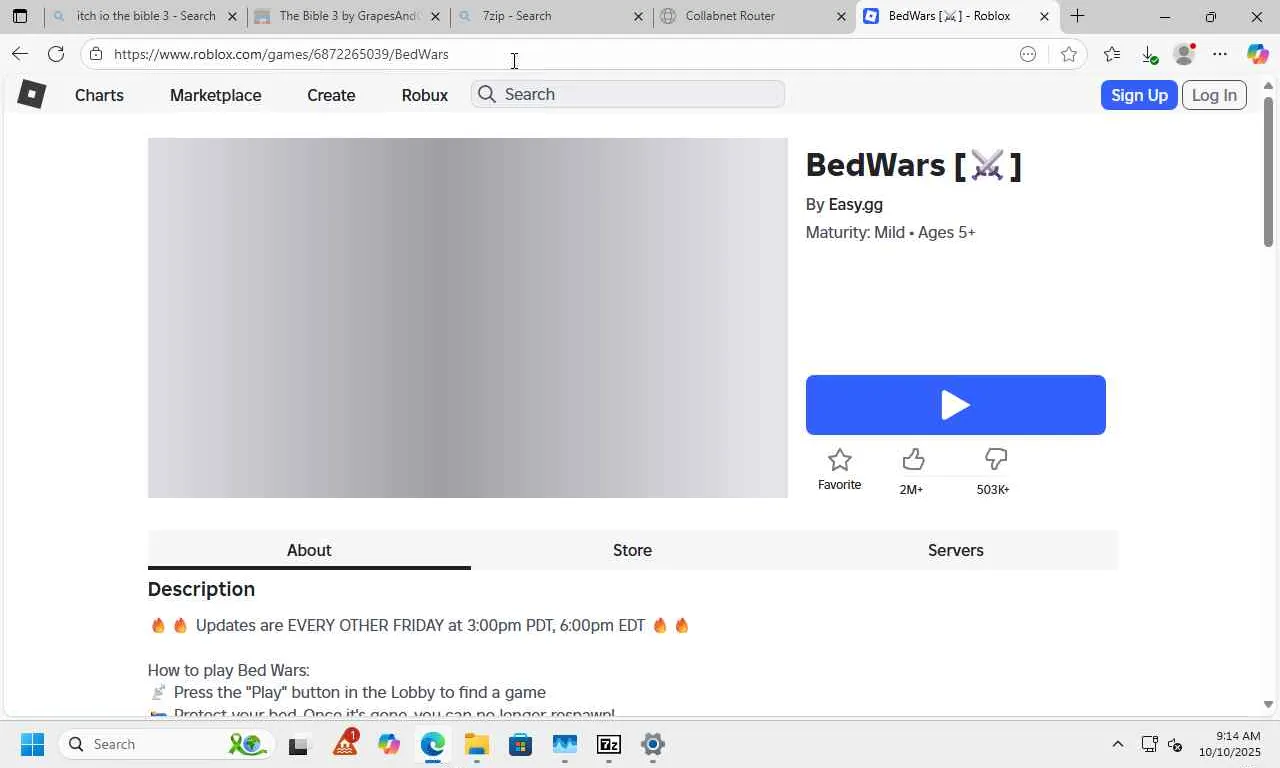Launch Copilot from the Edge toolbar

(x=1257, y=54)
